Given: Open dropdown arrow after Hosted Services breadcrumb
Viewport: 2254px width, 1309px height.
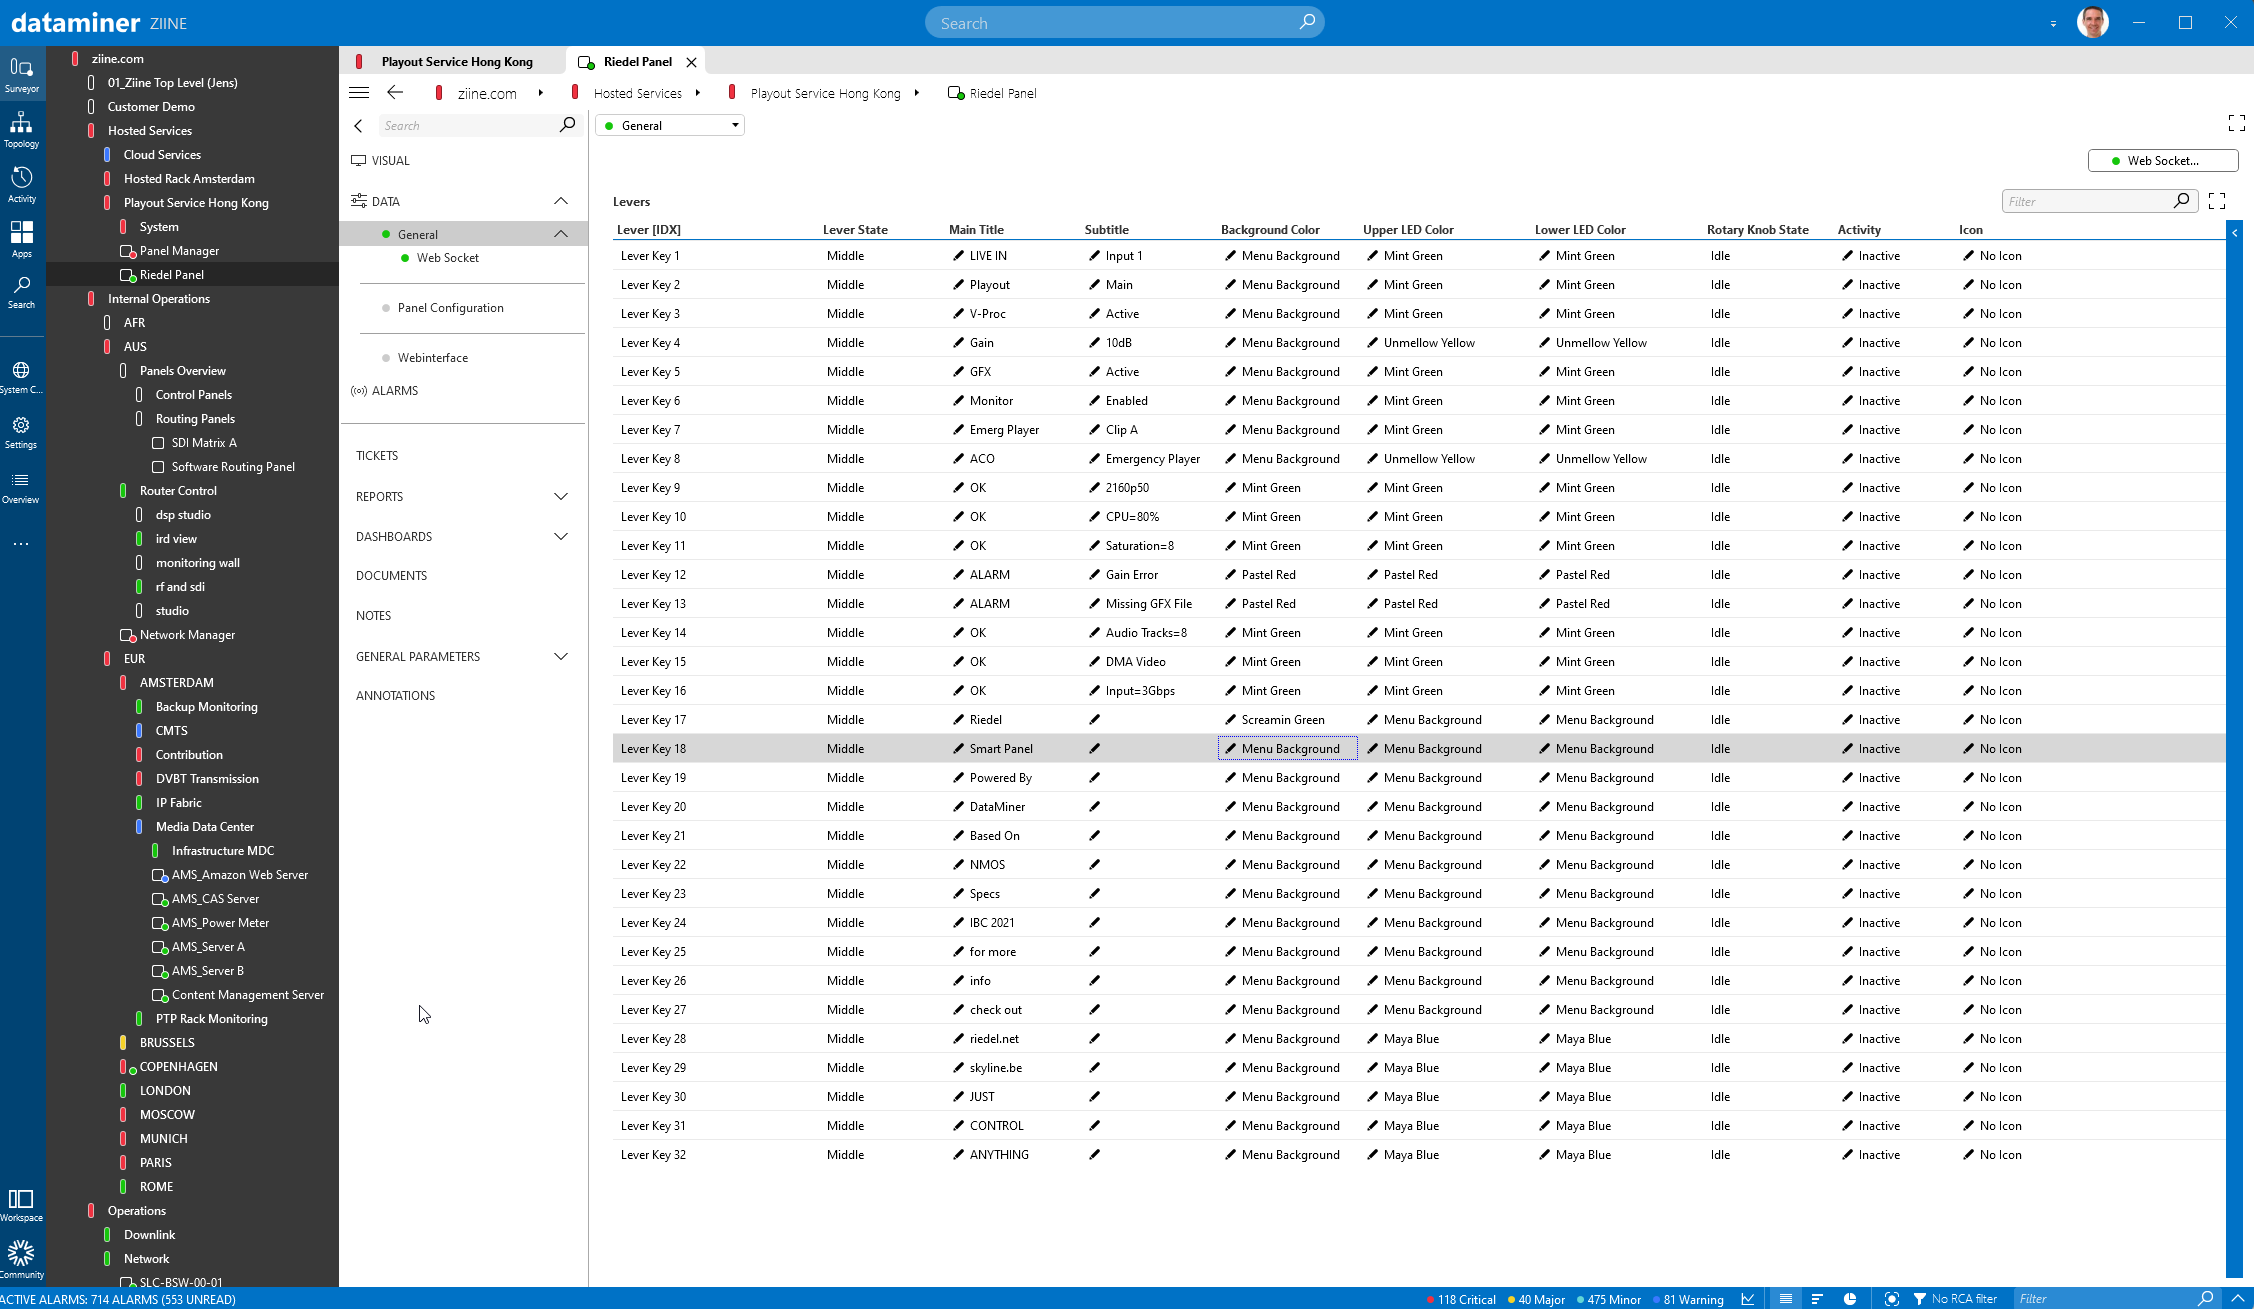Looking at the screenshot, I should click(x=697, y=93).
